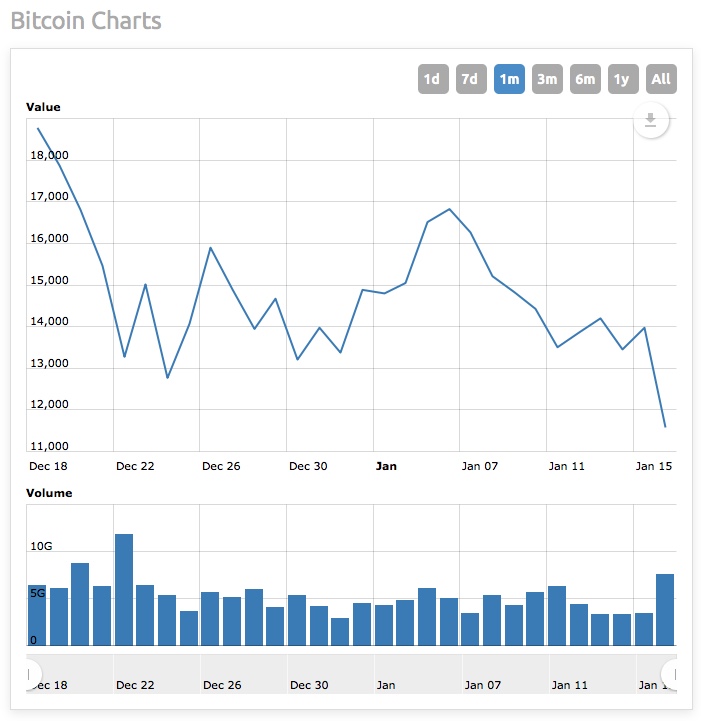Select the last volume bar at Jan 15
The width and height of the screenshot is (701, 721).
[665, 609]
